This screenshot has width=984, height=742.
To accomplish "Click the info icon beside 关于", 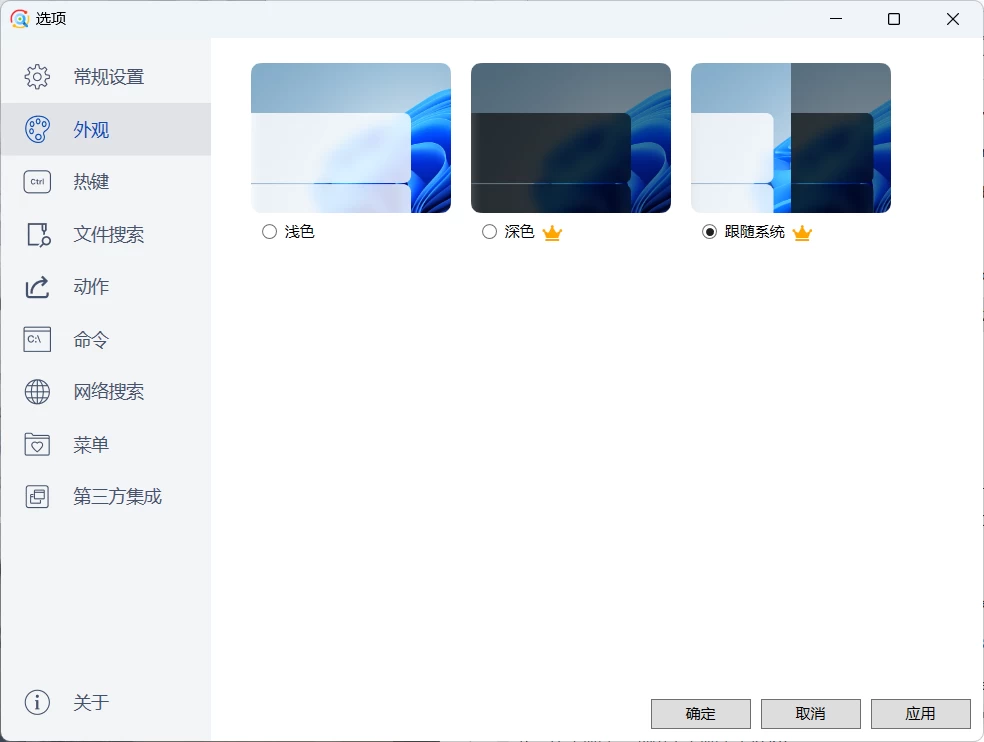I will tap(37, 702).
